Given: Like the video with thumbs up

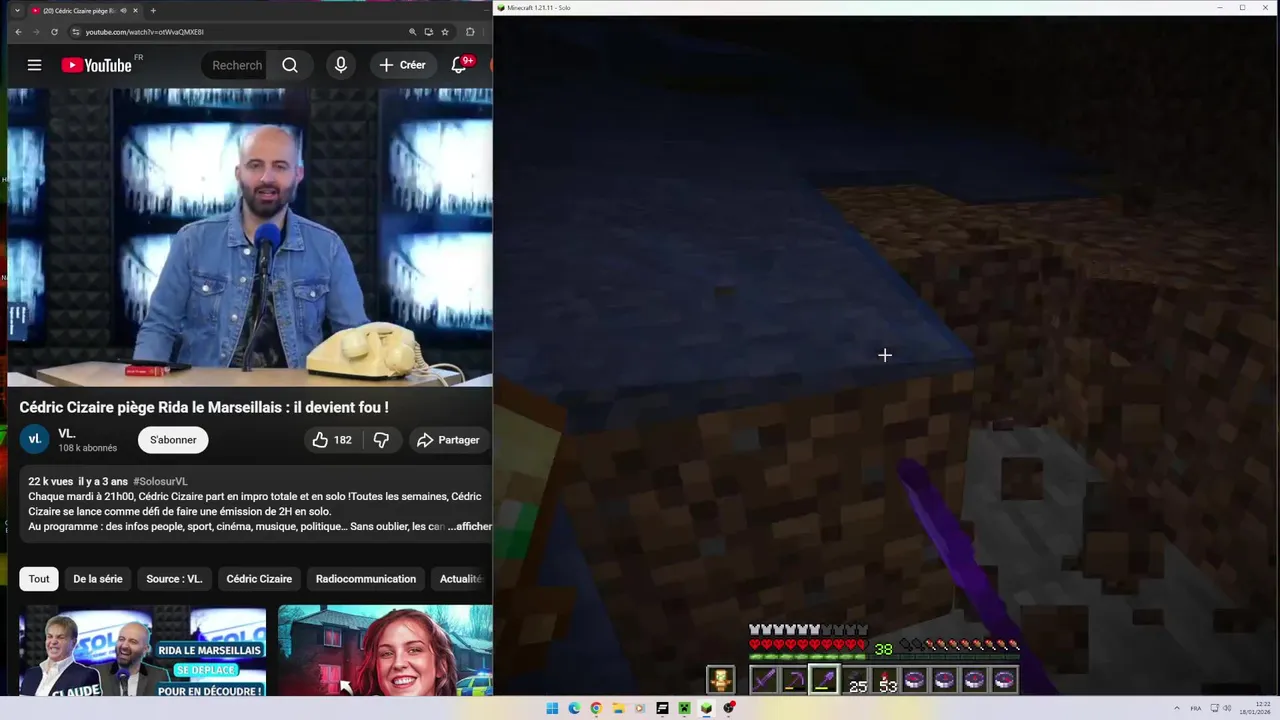Looking at the screenshot, I should point(332,440).
